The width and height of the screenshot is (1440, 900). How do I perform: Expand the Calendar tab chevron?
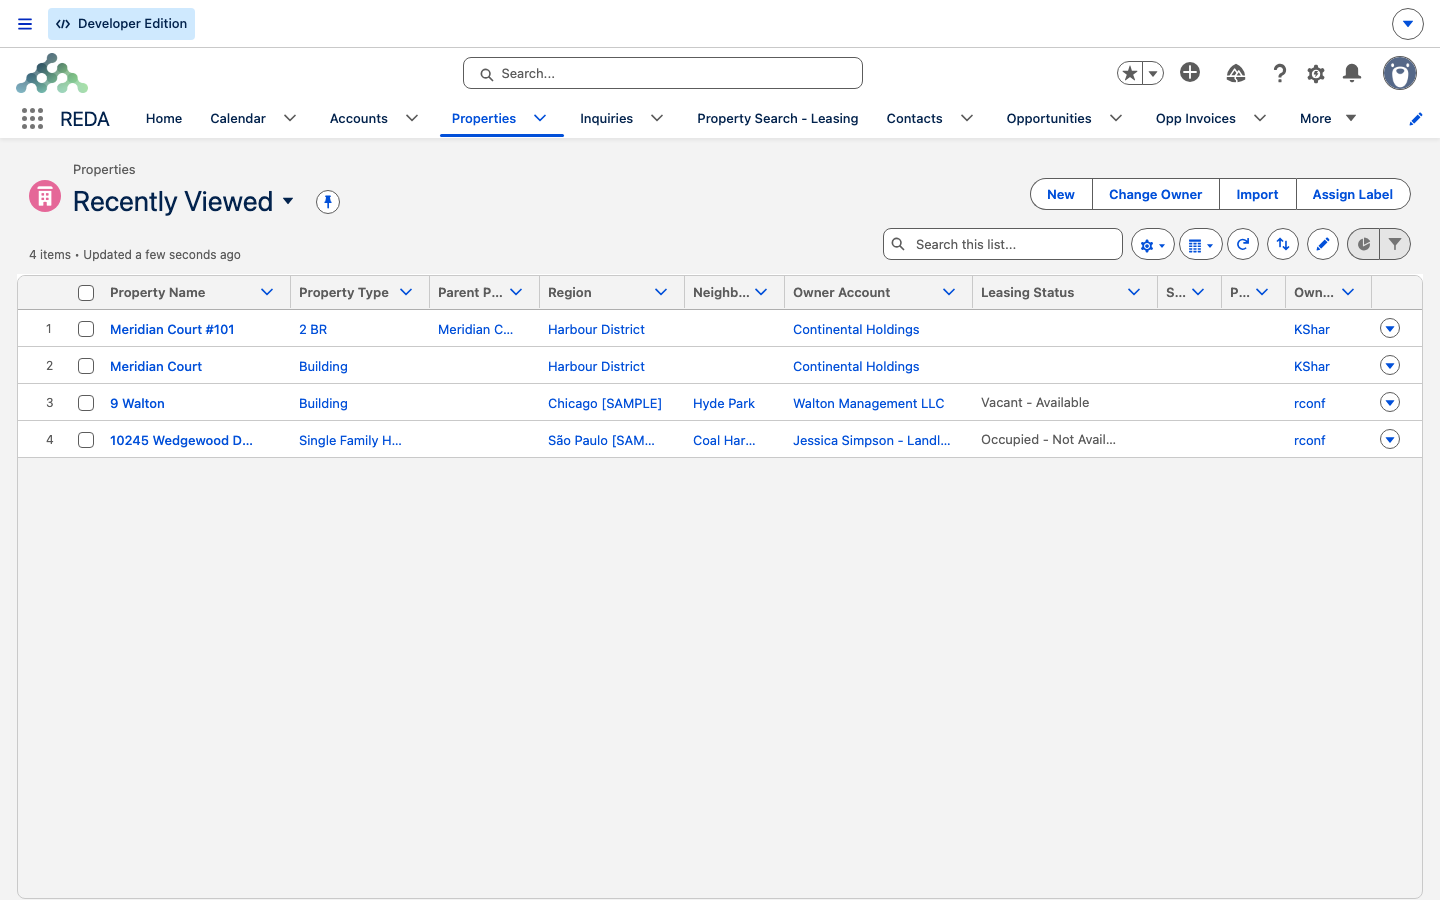click(x=290, y=118)
